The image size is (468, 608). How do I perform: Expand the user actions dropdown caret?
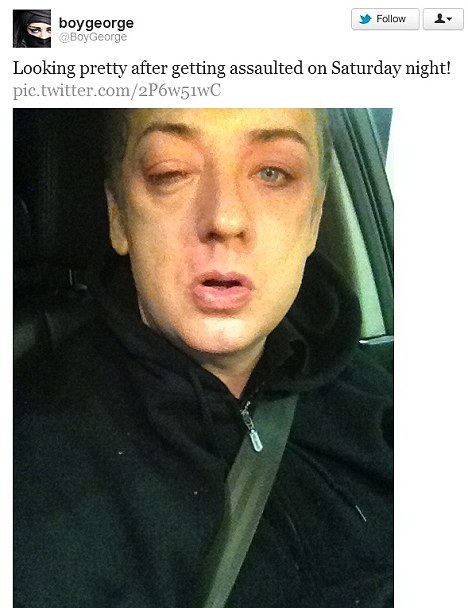point(449,19)
